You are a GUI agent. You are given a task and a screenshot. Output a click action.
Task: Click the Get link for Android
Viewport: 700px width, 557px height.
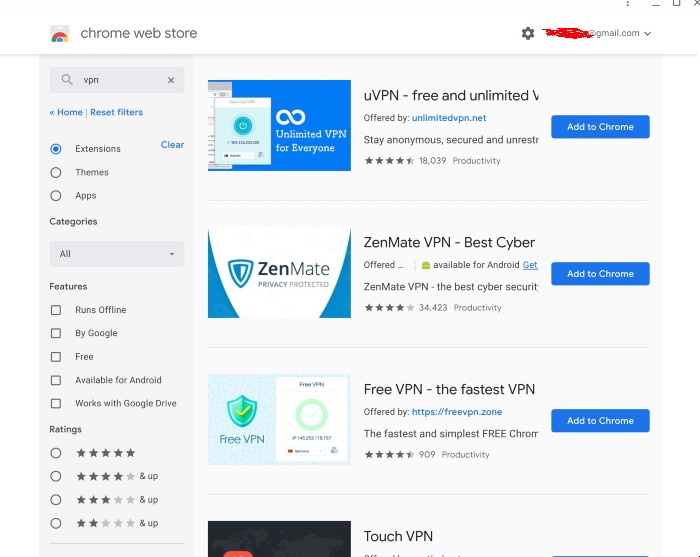530,265
